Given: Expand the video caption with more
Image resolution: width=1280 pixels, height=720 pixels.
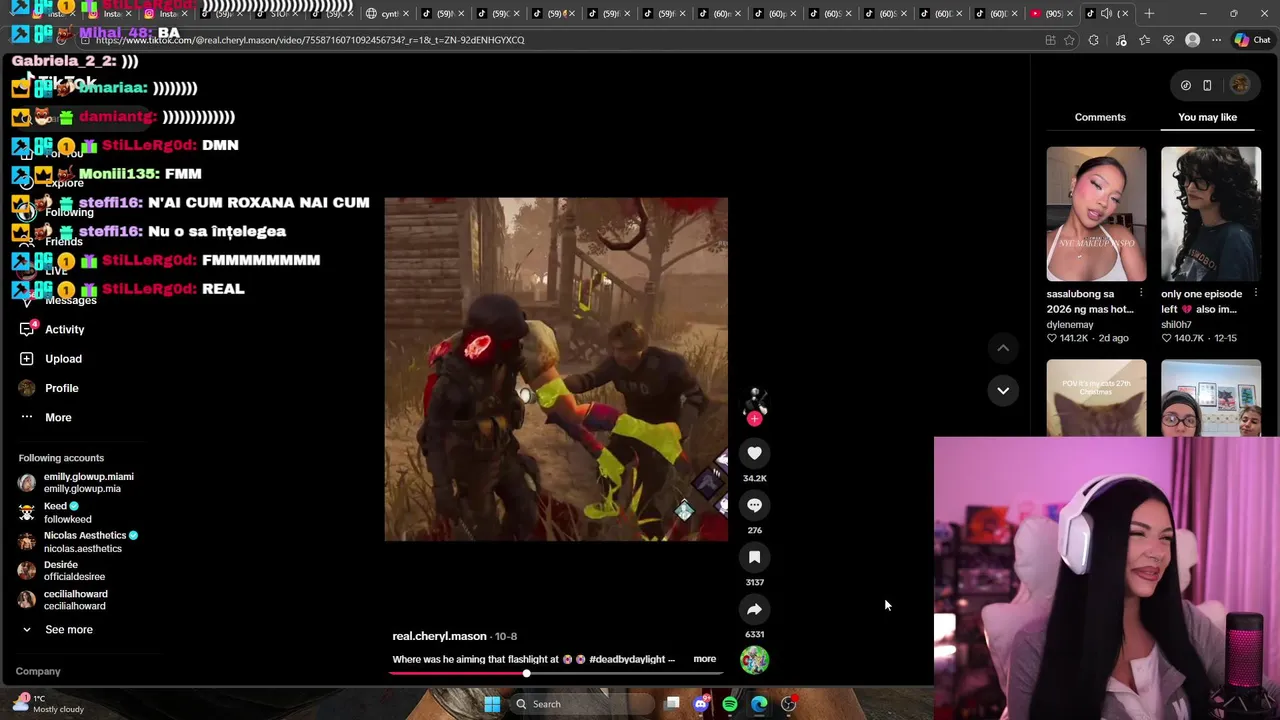Looking at the screenshot, I should click(x=704, y=659).
